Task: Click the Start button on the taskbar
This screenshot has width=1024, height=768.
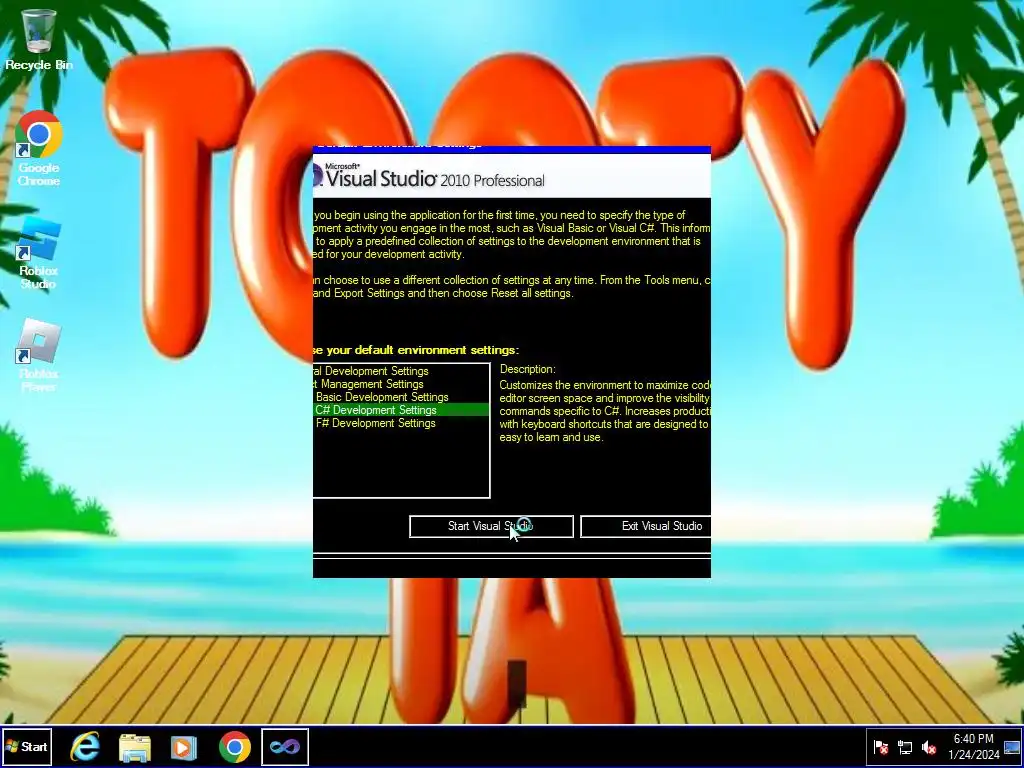Action: point(27,746)
